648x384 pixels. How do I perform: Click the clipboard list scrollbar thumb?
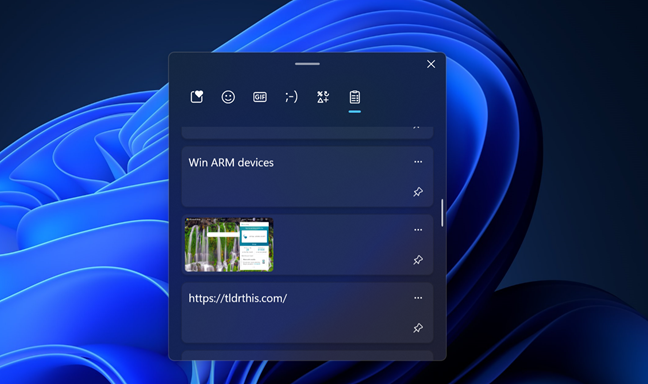click(x=442, y=213)
